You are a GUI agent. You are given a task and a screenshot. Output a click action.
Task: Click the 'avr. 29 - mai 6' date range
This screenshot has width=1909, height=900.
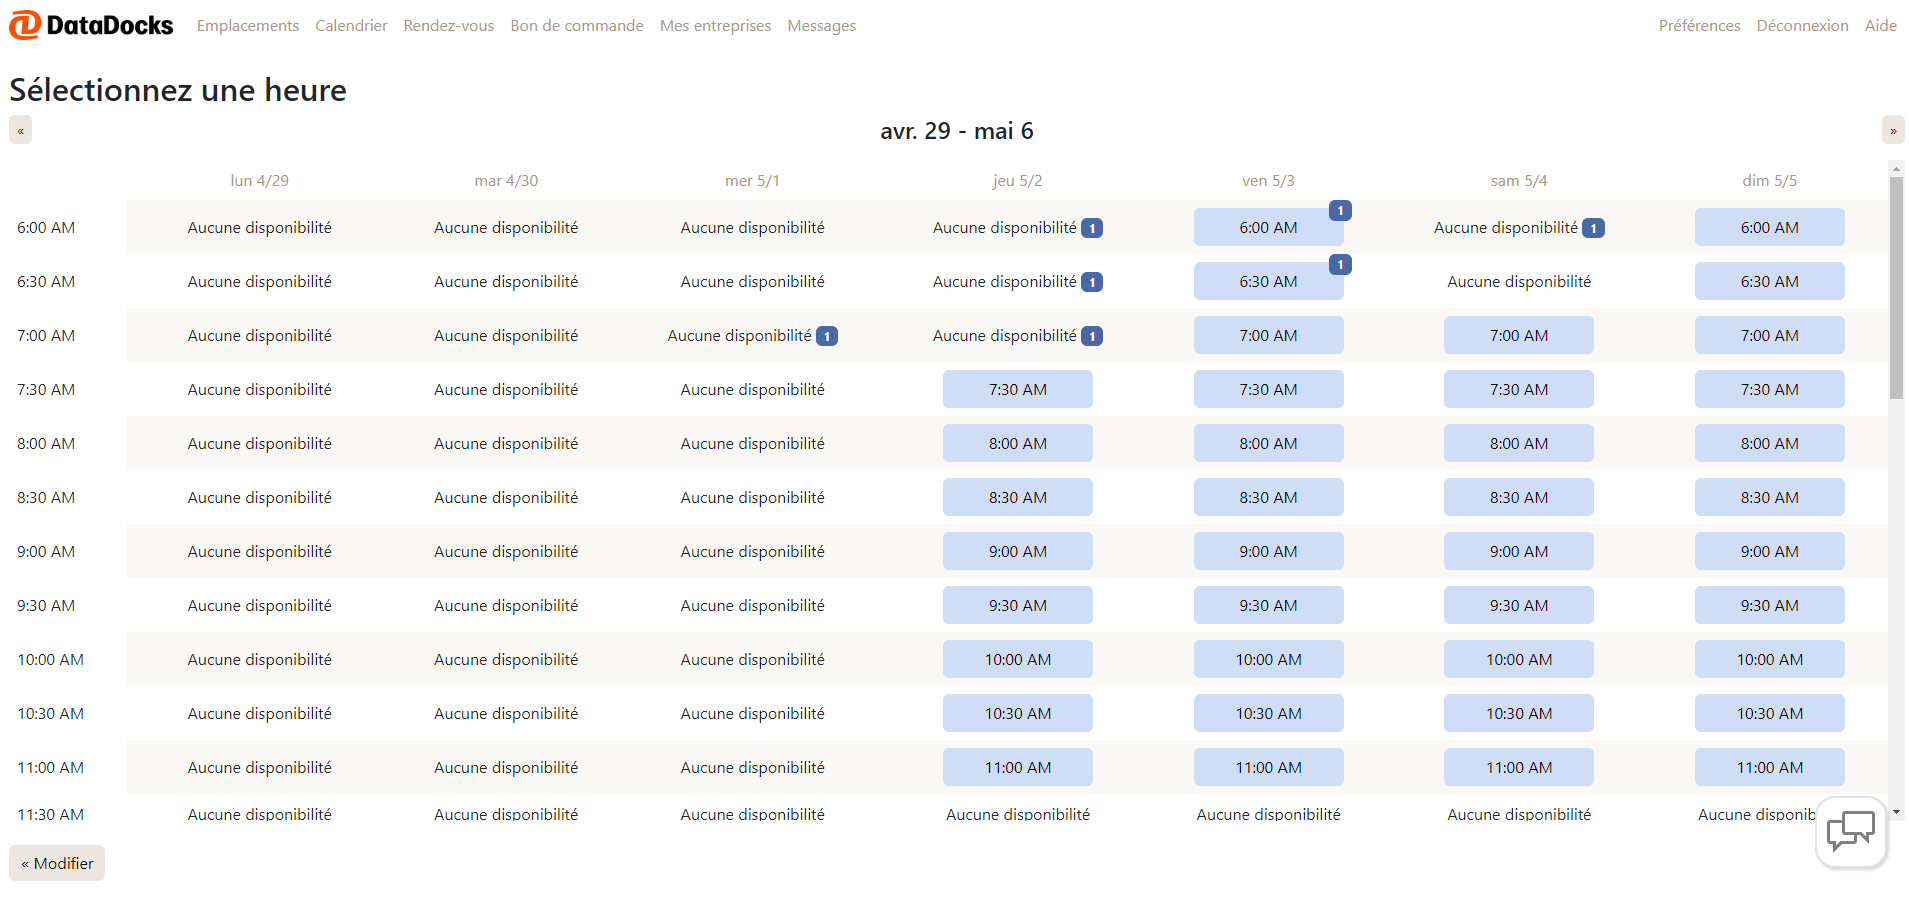[957, 131]
